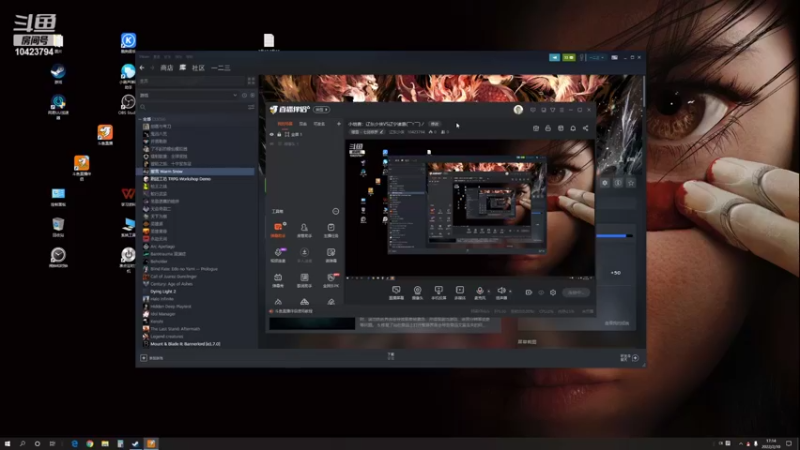Select the first orange scene tab in Douyu

point(285,124)
